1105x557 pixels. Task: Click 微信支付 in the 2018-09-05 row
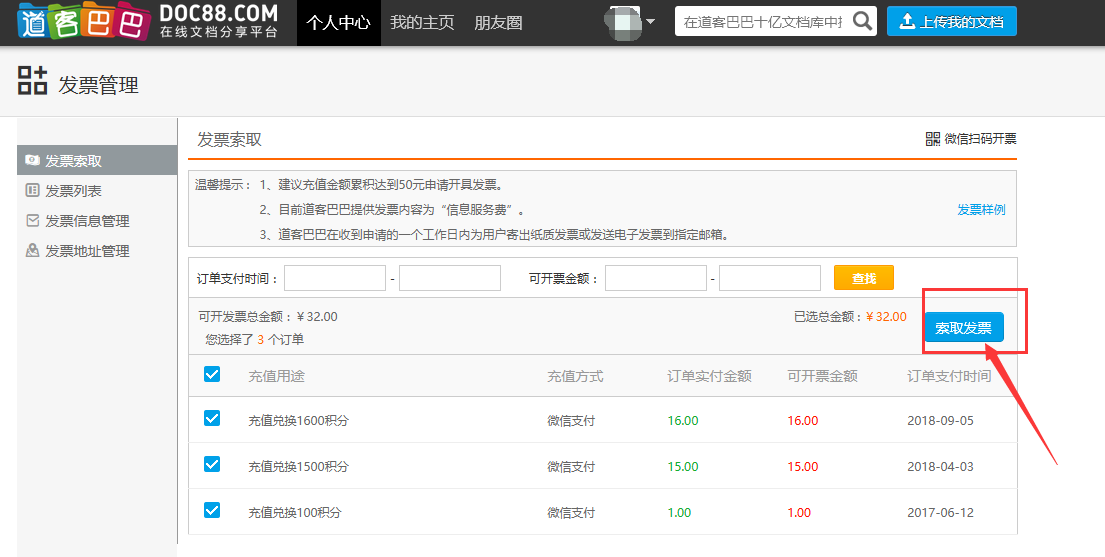pyautogui.click(x=571, y=421)
